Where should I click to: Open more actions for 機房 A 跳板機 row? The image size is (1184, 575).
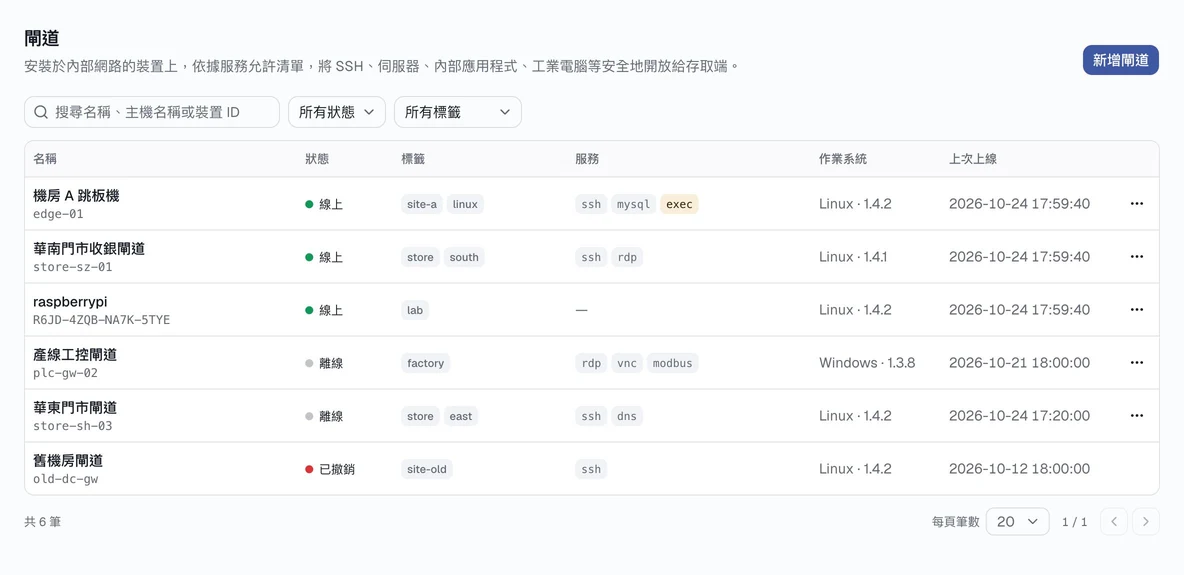pyautogui.click(x=1136, y=204)
